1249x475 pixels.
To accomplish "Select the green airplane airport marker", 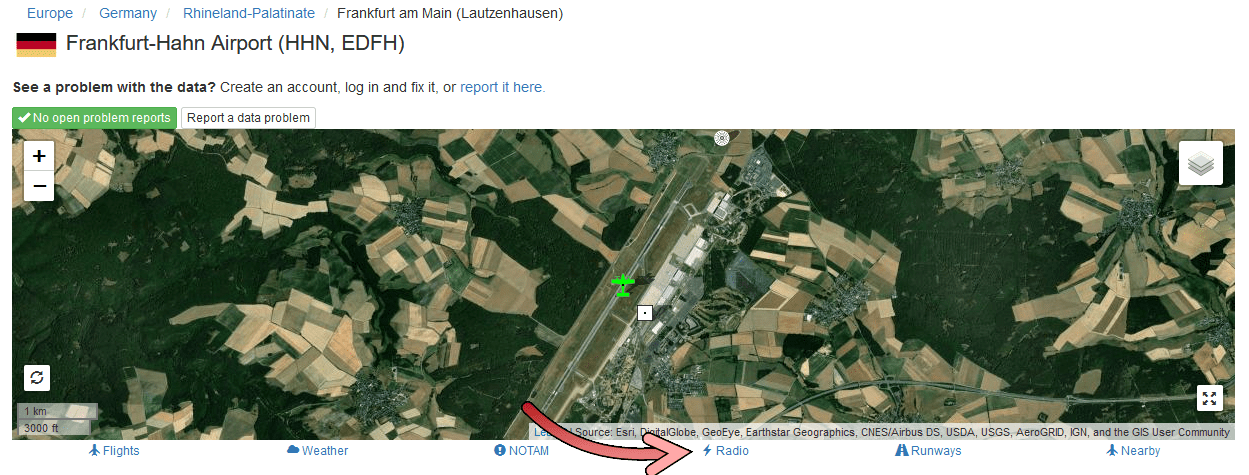I will coord(623,285).
